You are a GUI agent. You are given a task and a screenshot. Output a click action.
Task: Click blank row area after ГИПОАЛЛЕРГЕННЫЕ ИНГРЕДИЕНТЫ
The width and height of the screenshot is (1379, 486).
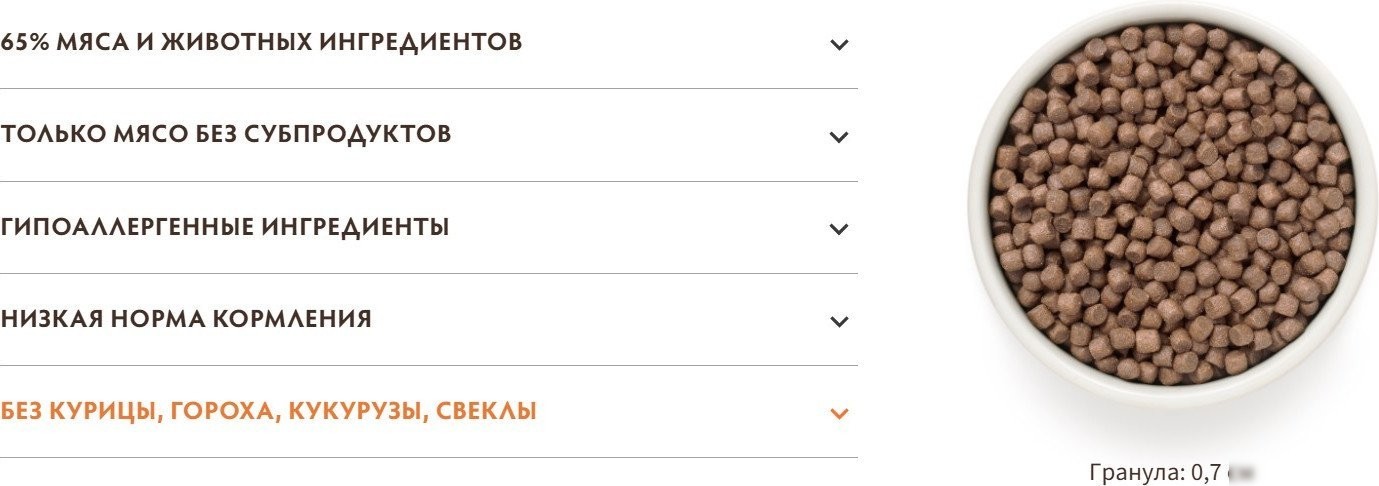[640, 227]
